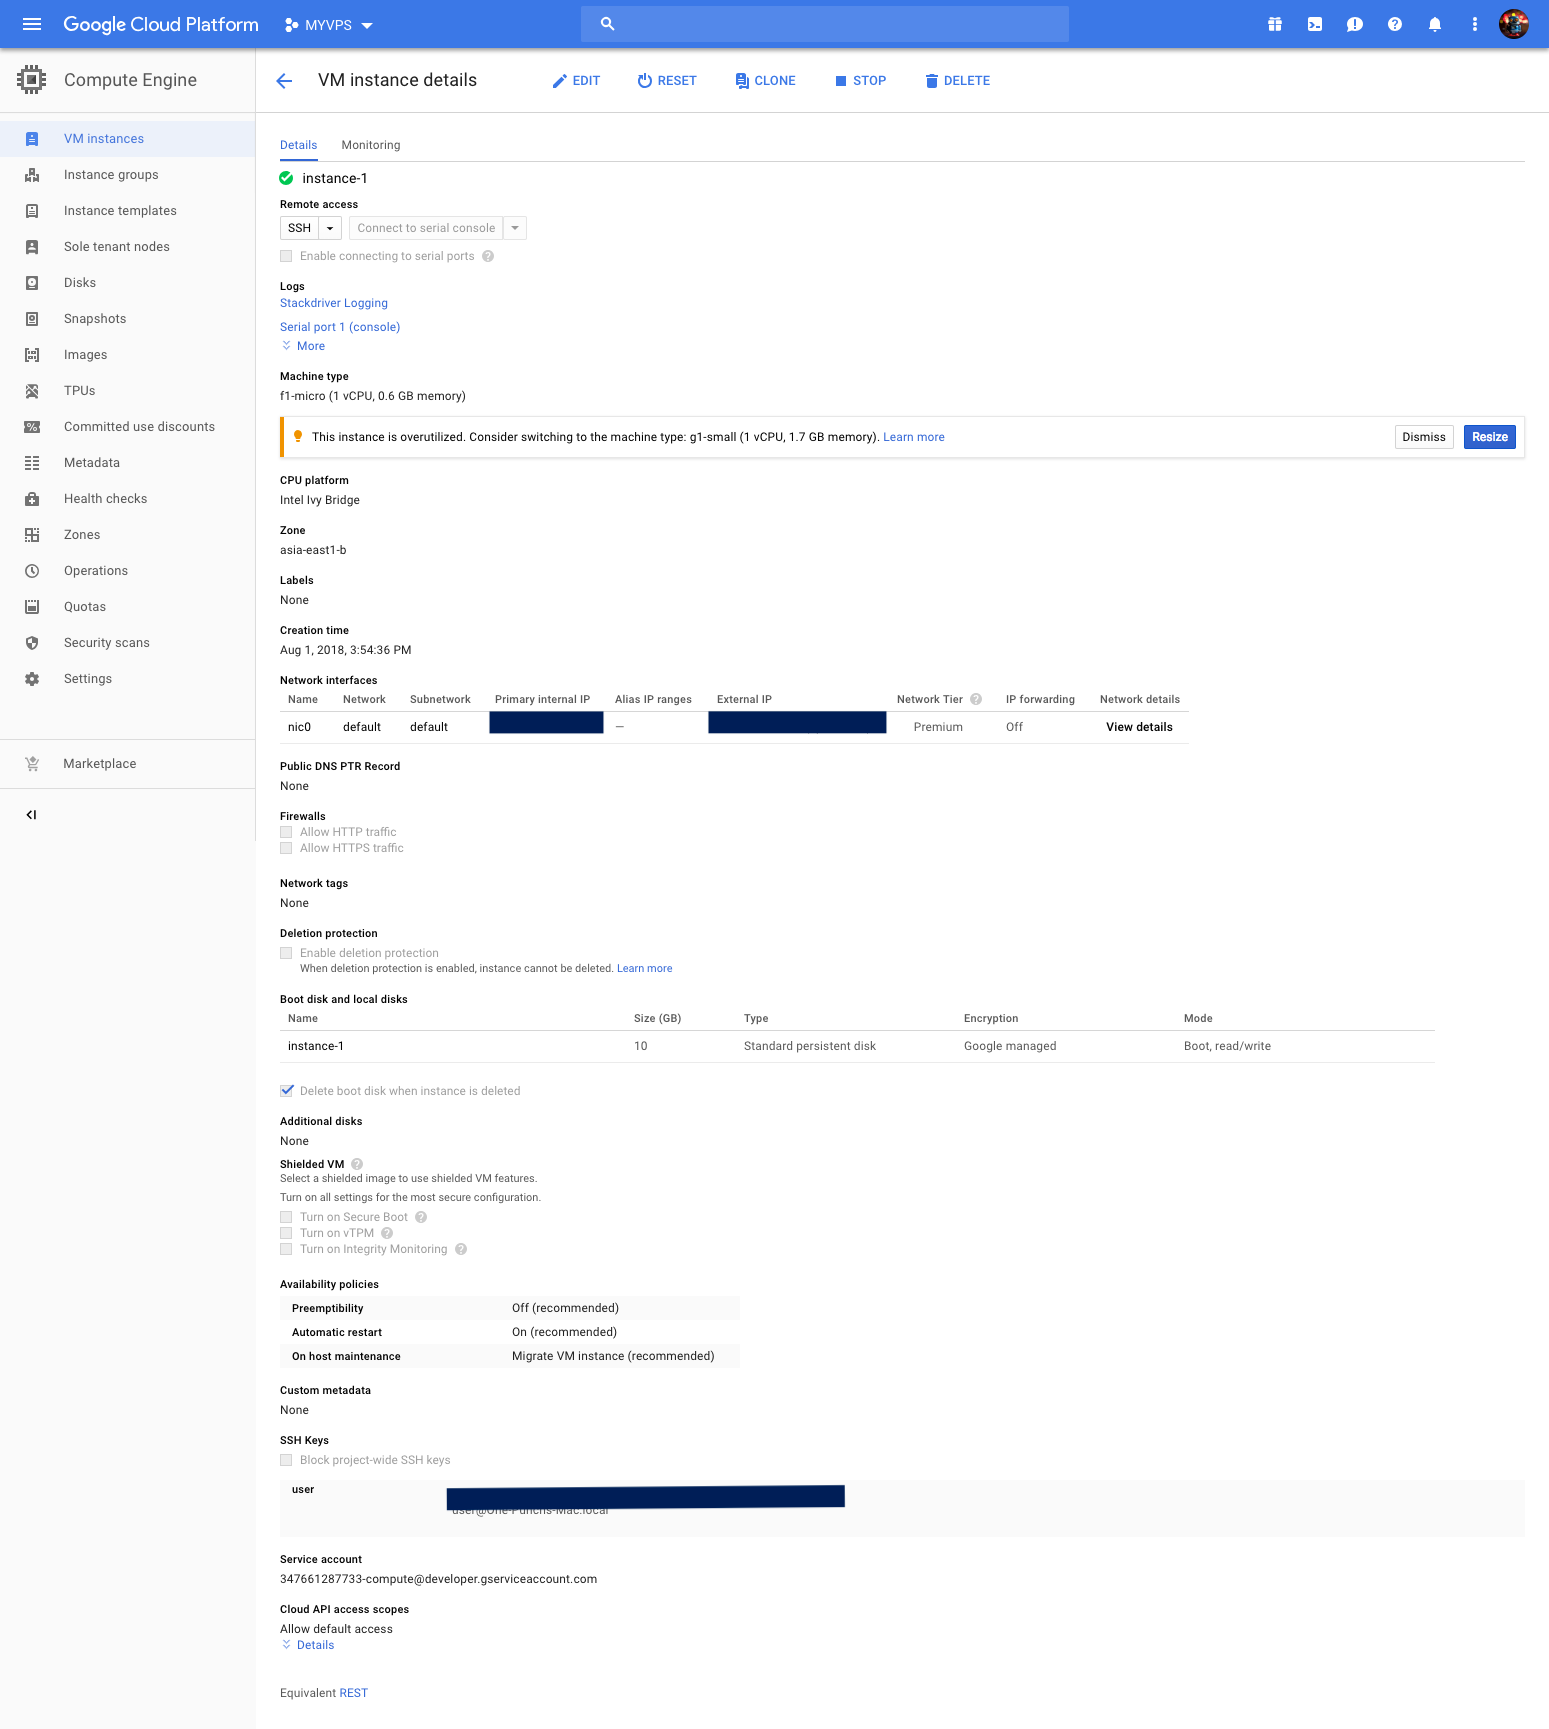The height and width of the screenshot is (1729, 1549).
Task: Click the STOP button
Action: pyautogui.click(x=860, y=81)
